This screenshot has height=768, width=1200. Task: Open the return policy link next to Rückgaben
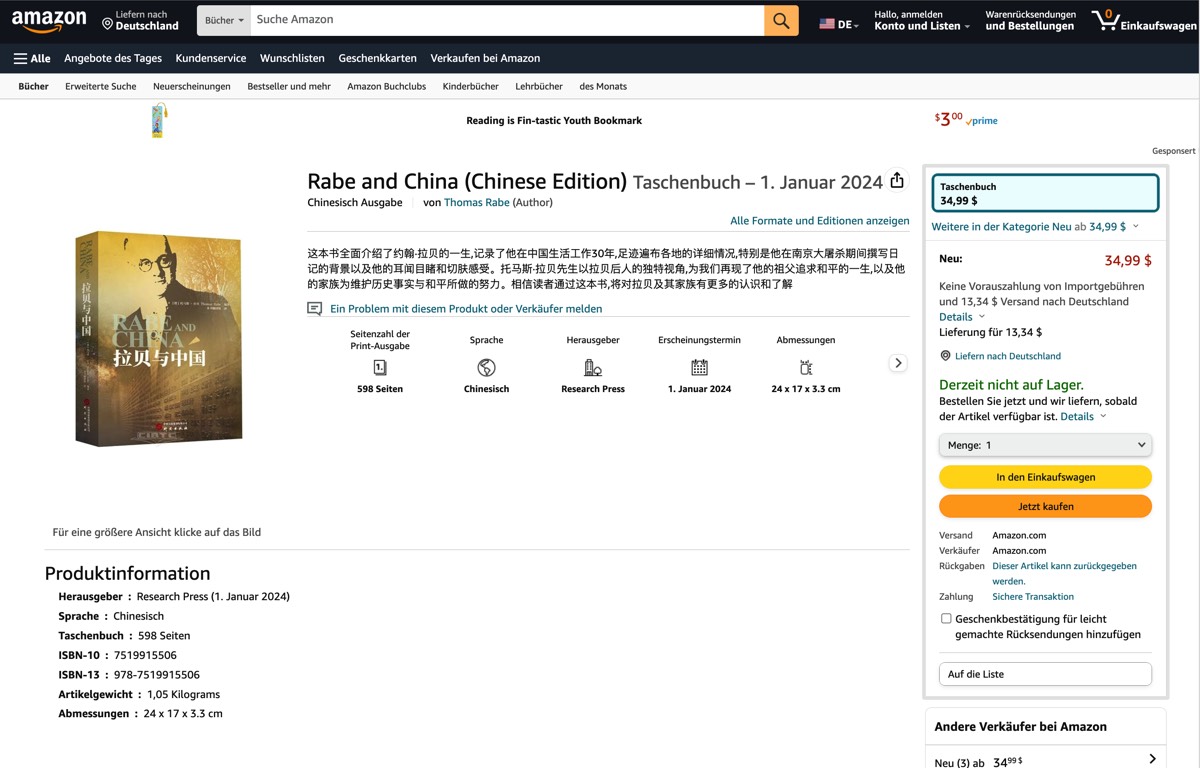pos(1064,573)
